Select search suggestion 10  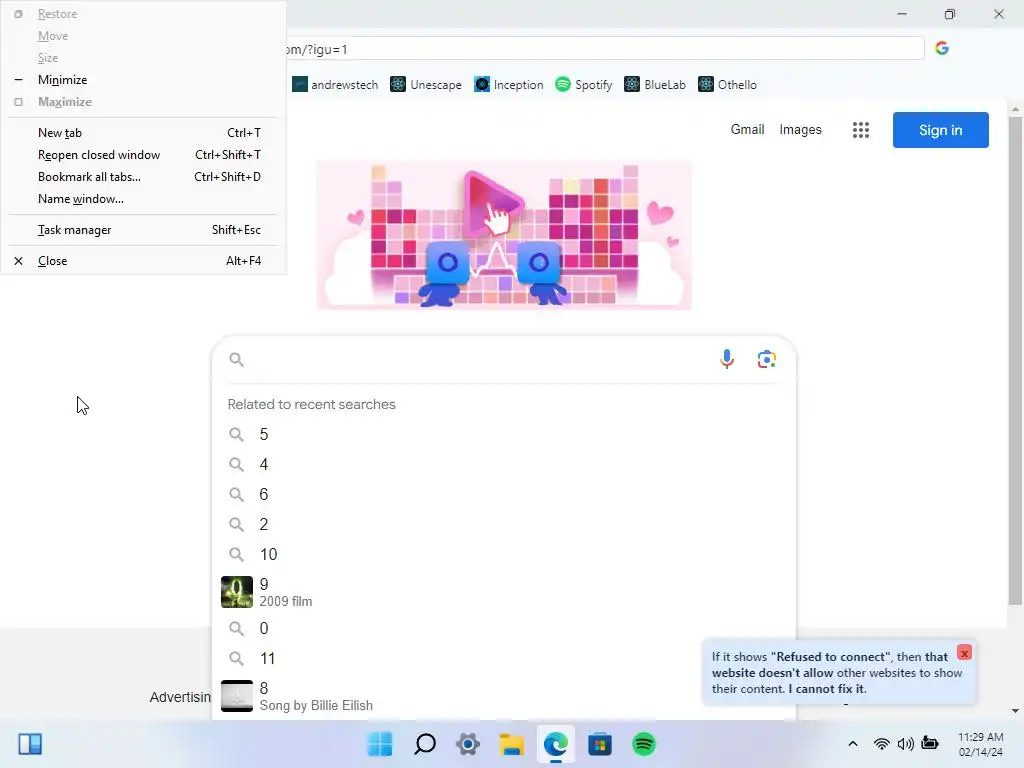click(x=504, y=554)
